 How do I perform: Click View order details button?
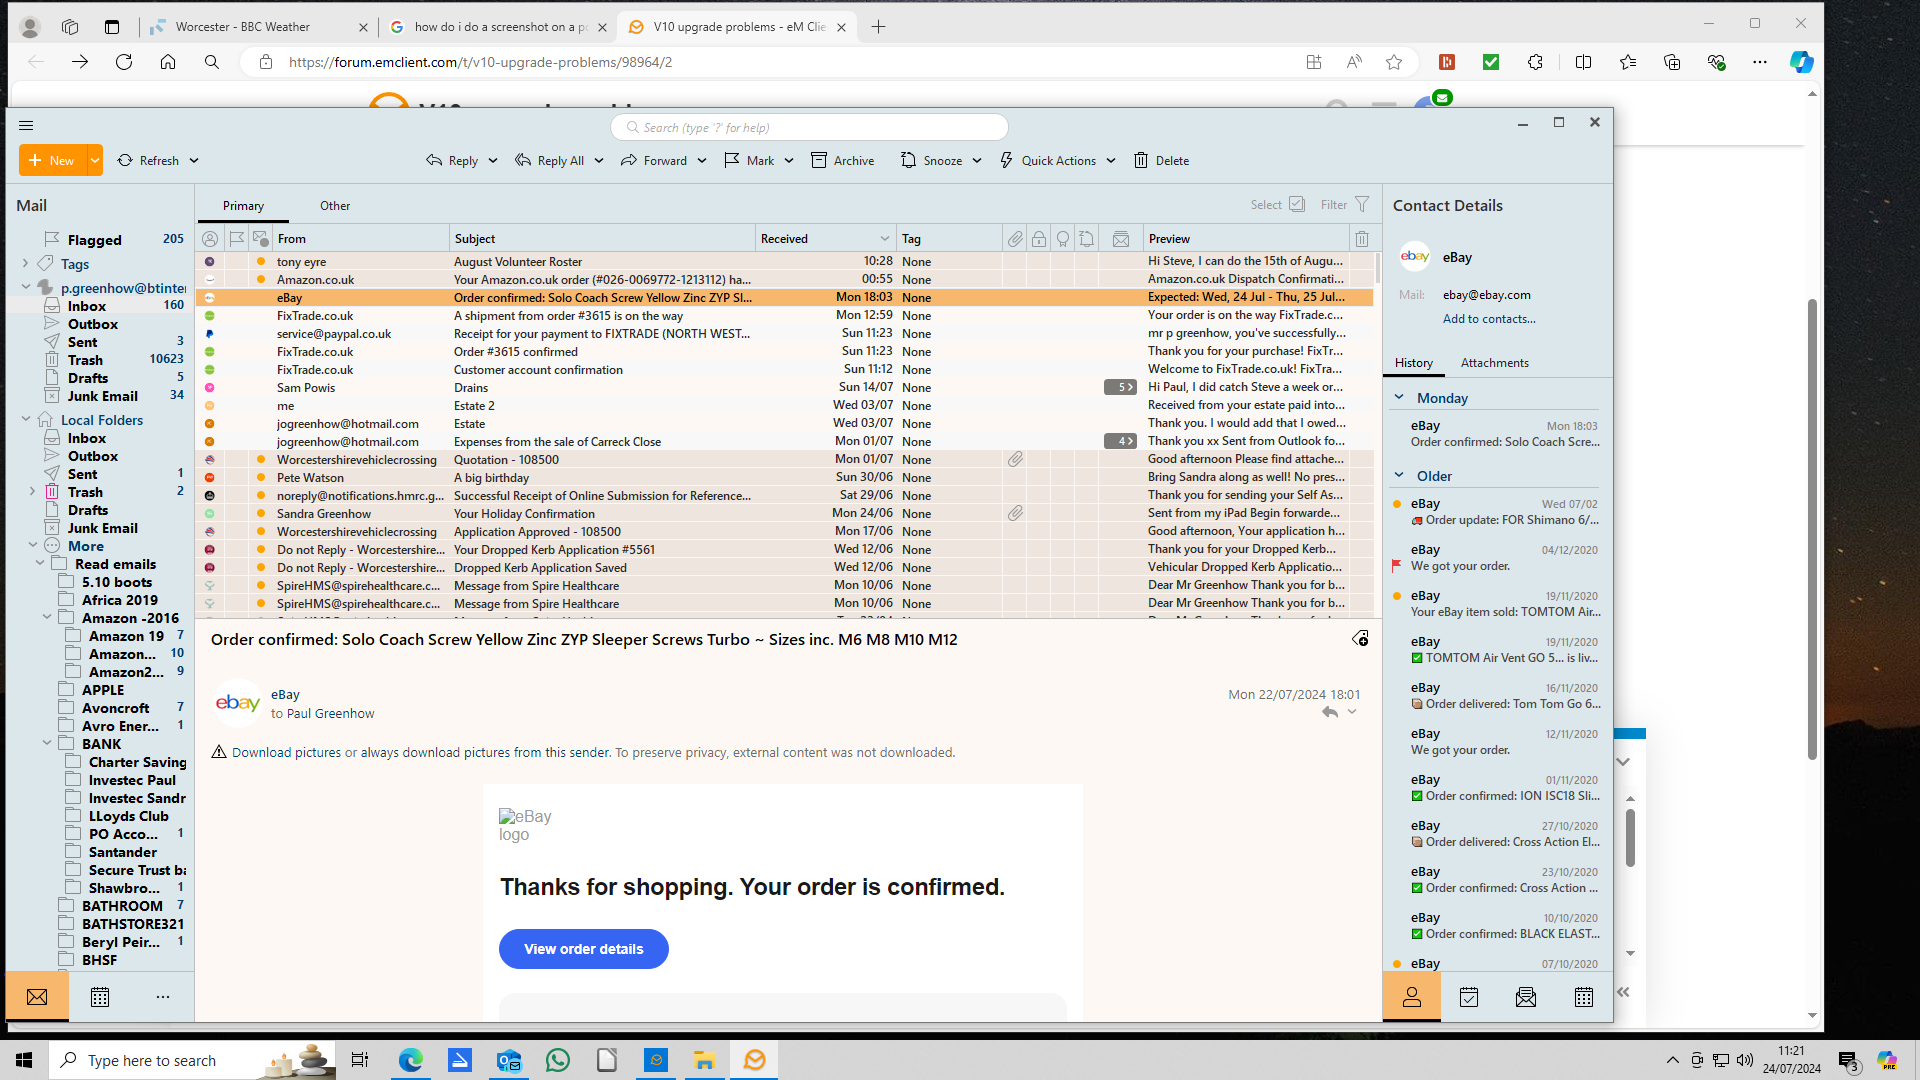(584, 949)
